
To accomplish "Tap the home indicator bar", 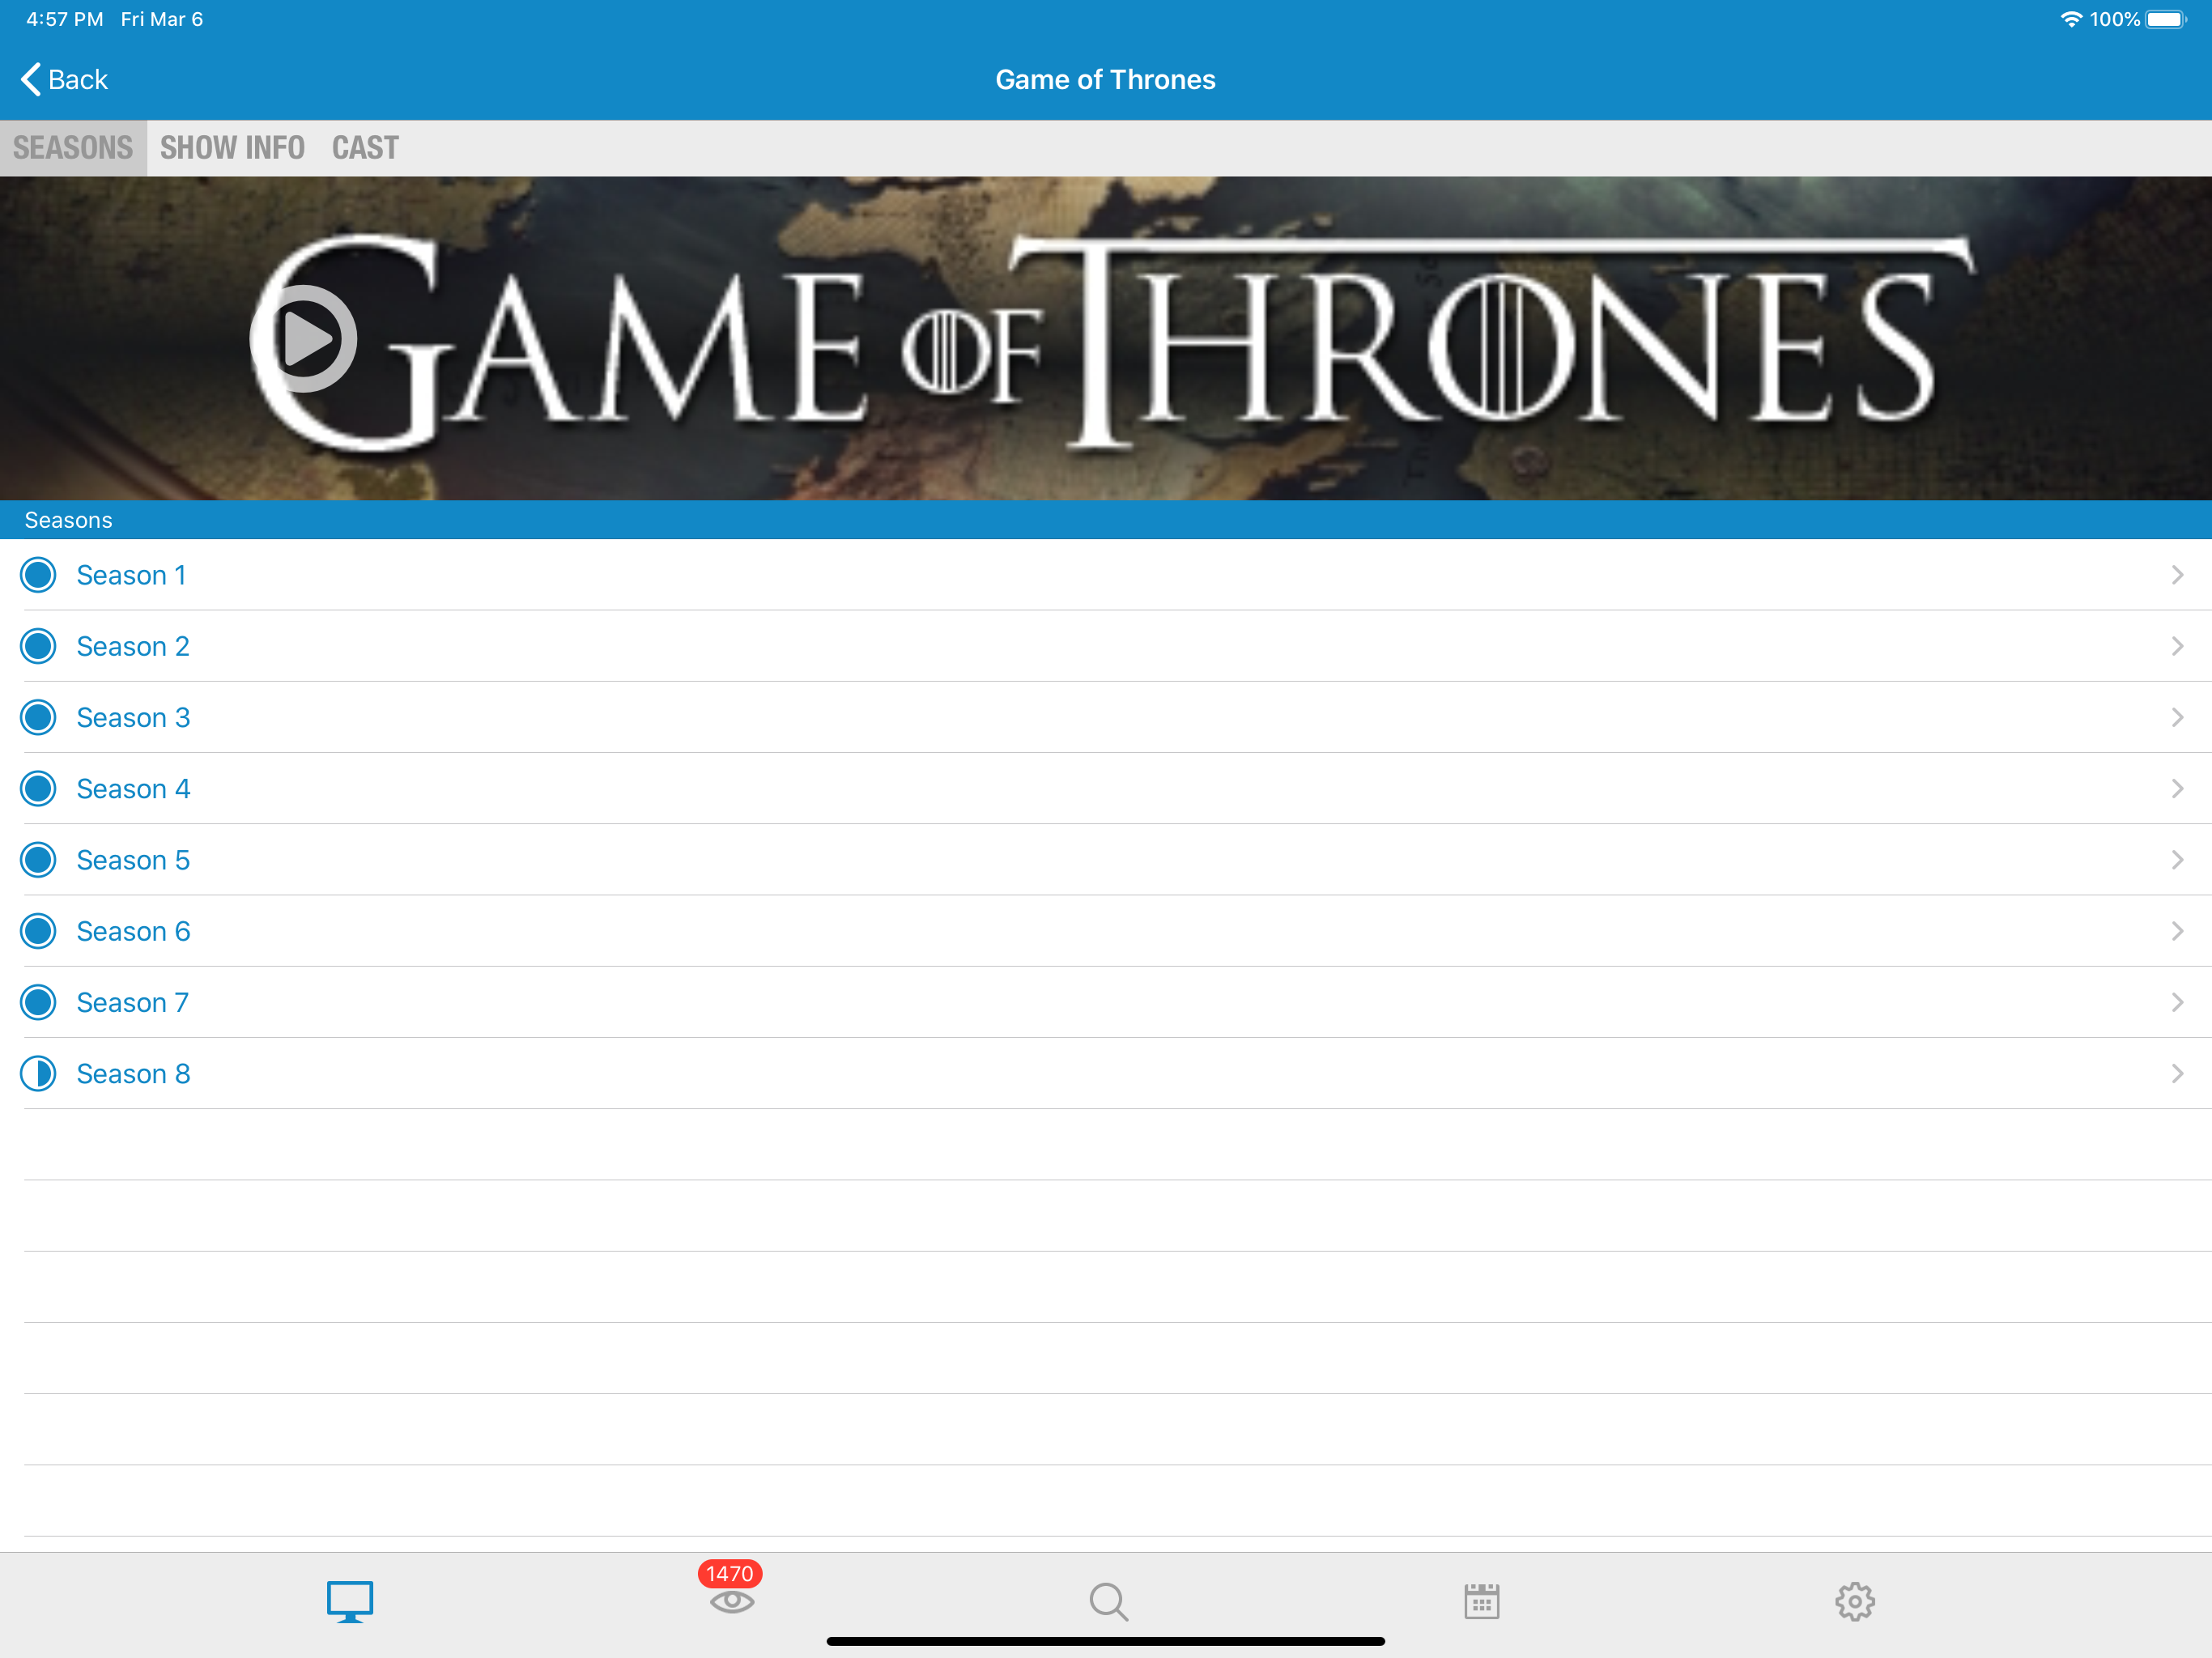I will (x=1105, y=1641).
